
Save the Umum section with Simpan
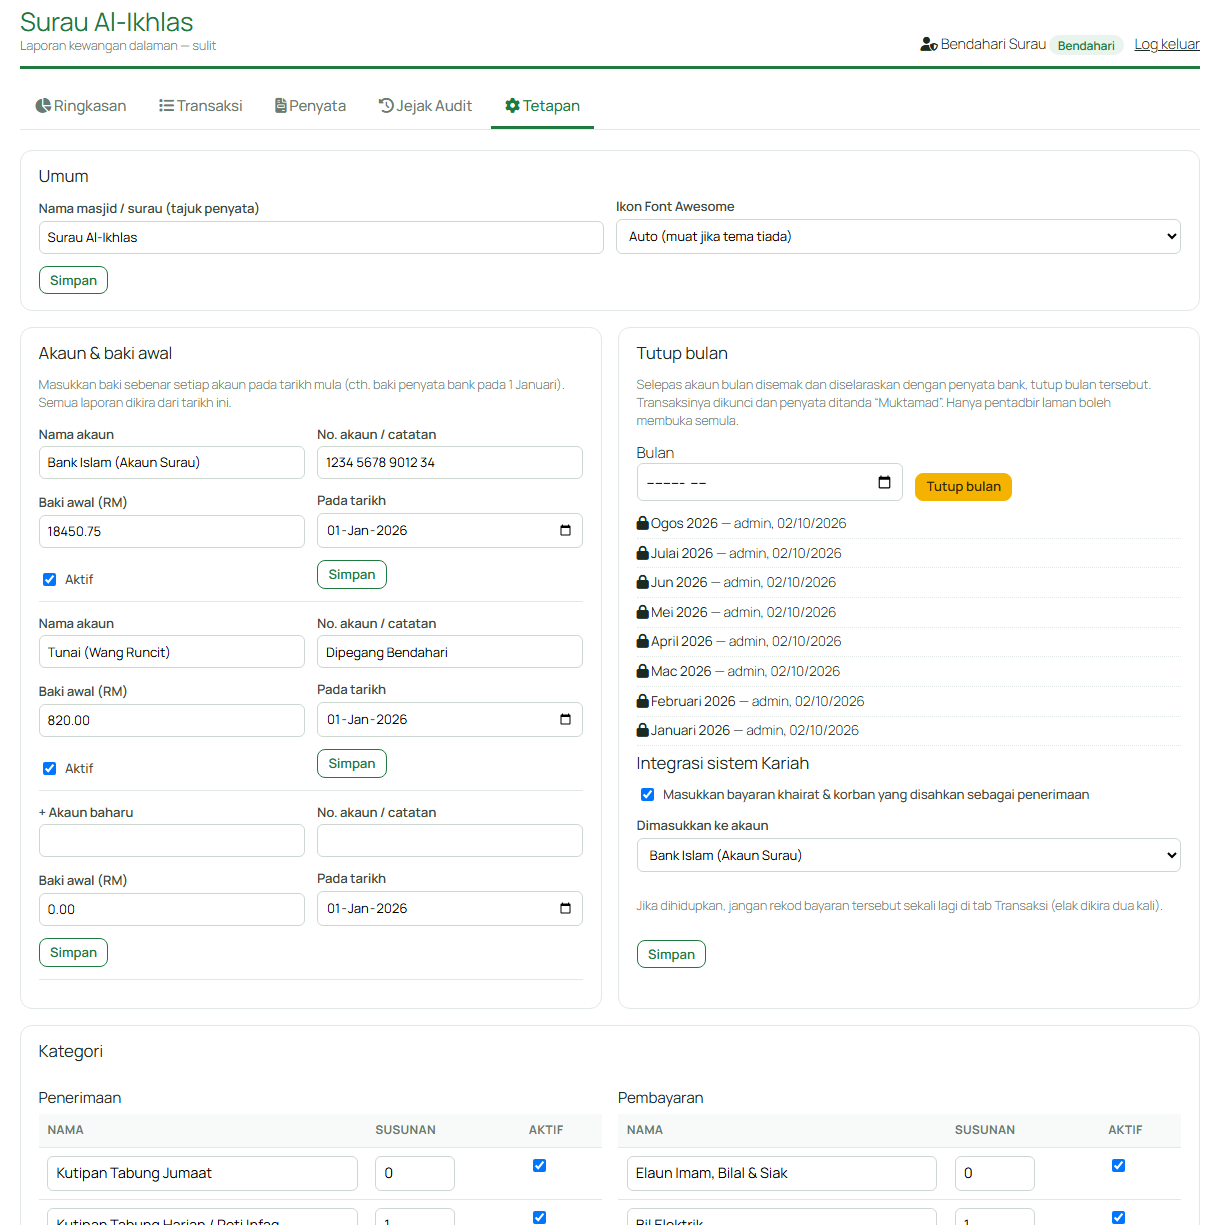(73, 280)
